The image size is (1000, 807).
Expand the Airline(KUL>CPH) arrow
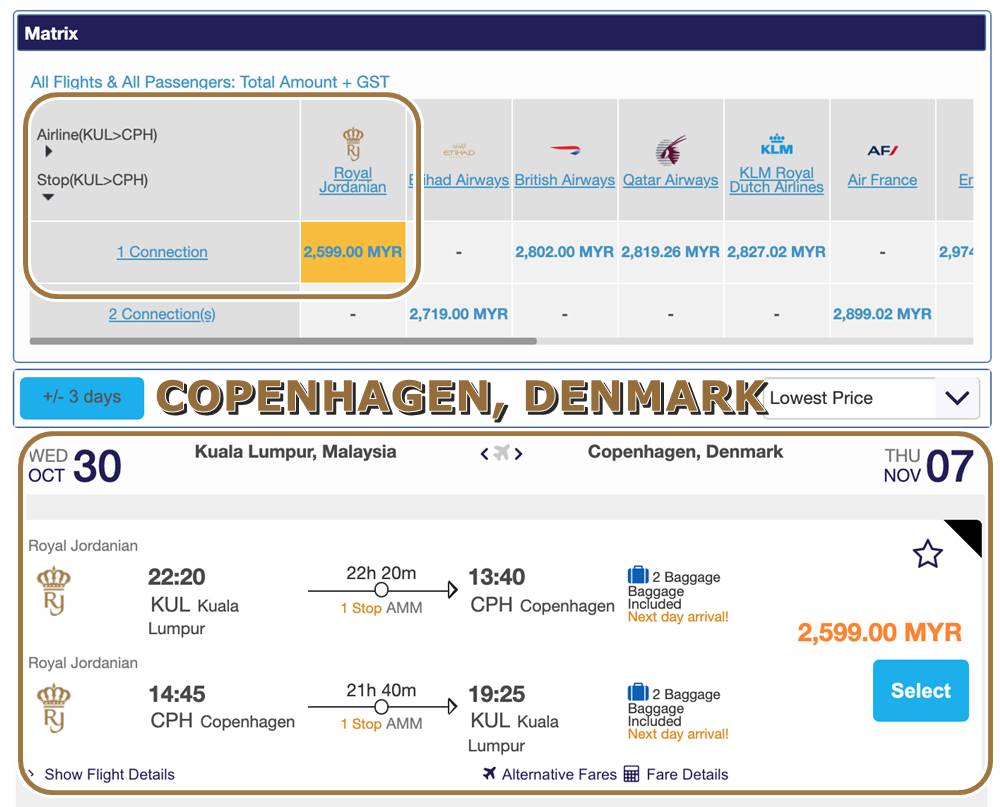coord(48,152)
